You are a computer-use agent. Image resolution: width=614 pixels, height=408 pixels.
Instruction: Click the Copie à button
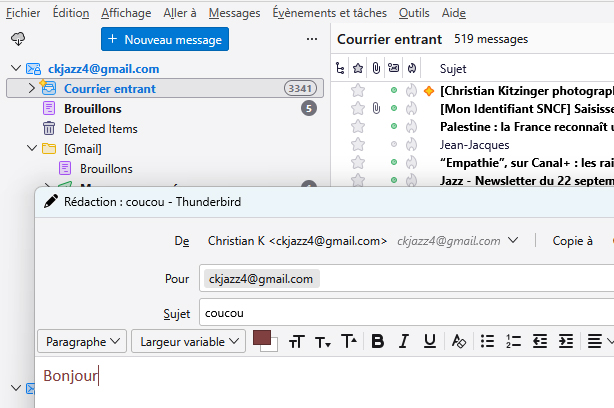point(572,241)
